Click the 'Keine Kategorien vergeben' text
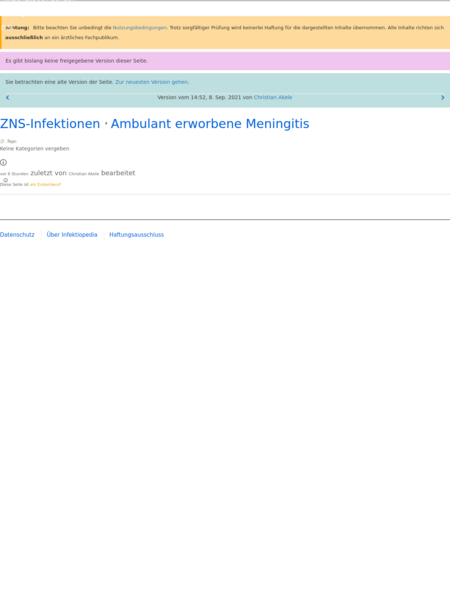This screenshot has width=450, height=600. [x=34, y=148]
